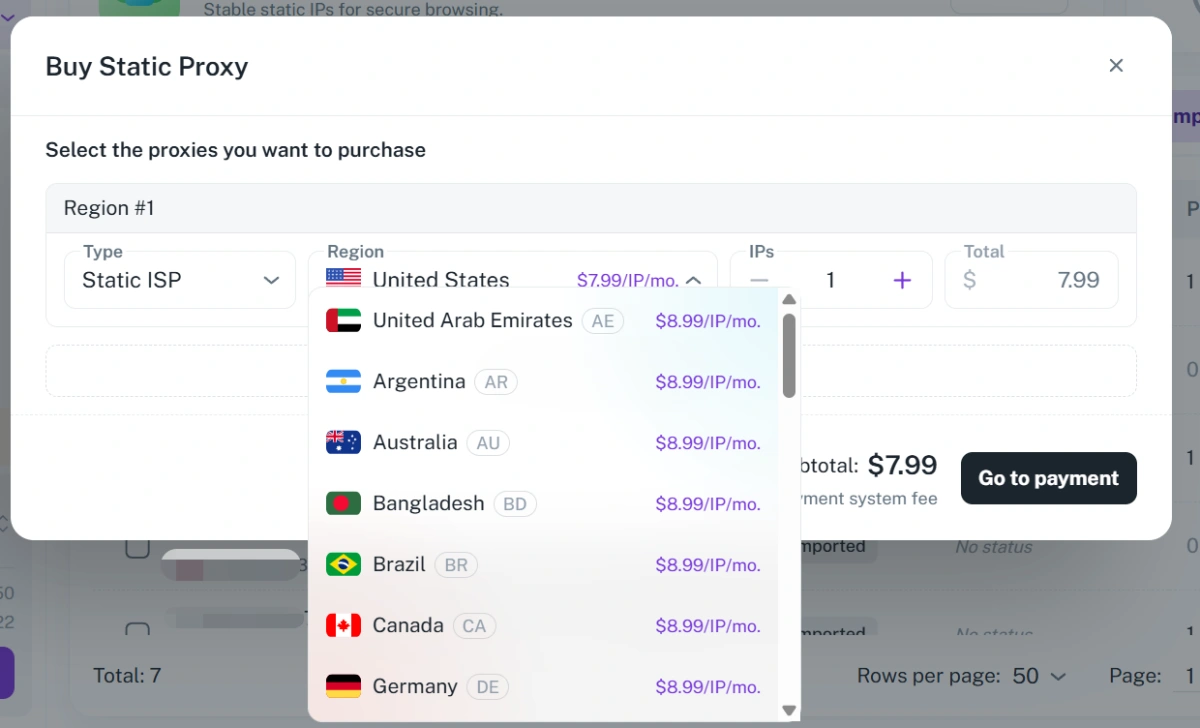Viewport: 1200px width, 728px height.
Task: Pick the Australia flag entry
Action: (x=343, y=443)
